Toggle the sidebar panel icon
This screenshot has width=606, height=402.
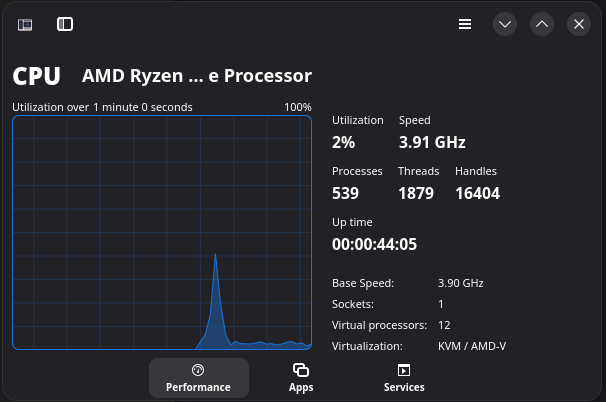[x=65, y=24]
